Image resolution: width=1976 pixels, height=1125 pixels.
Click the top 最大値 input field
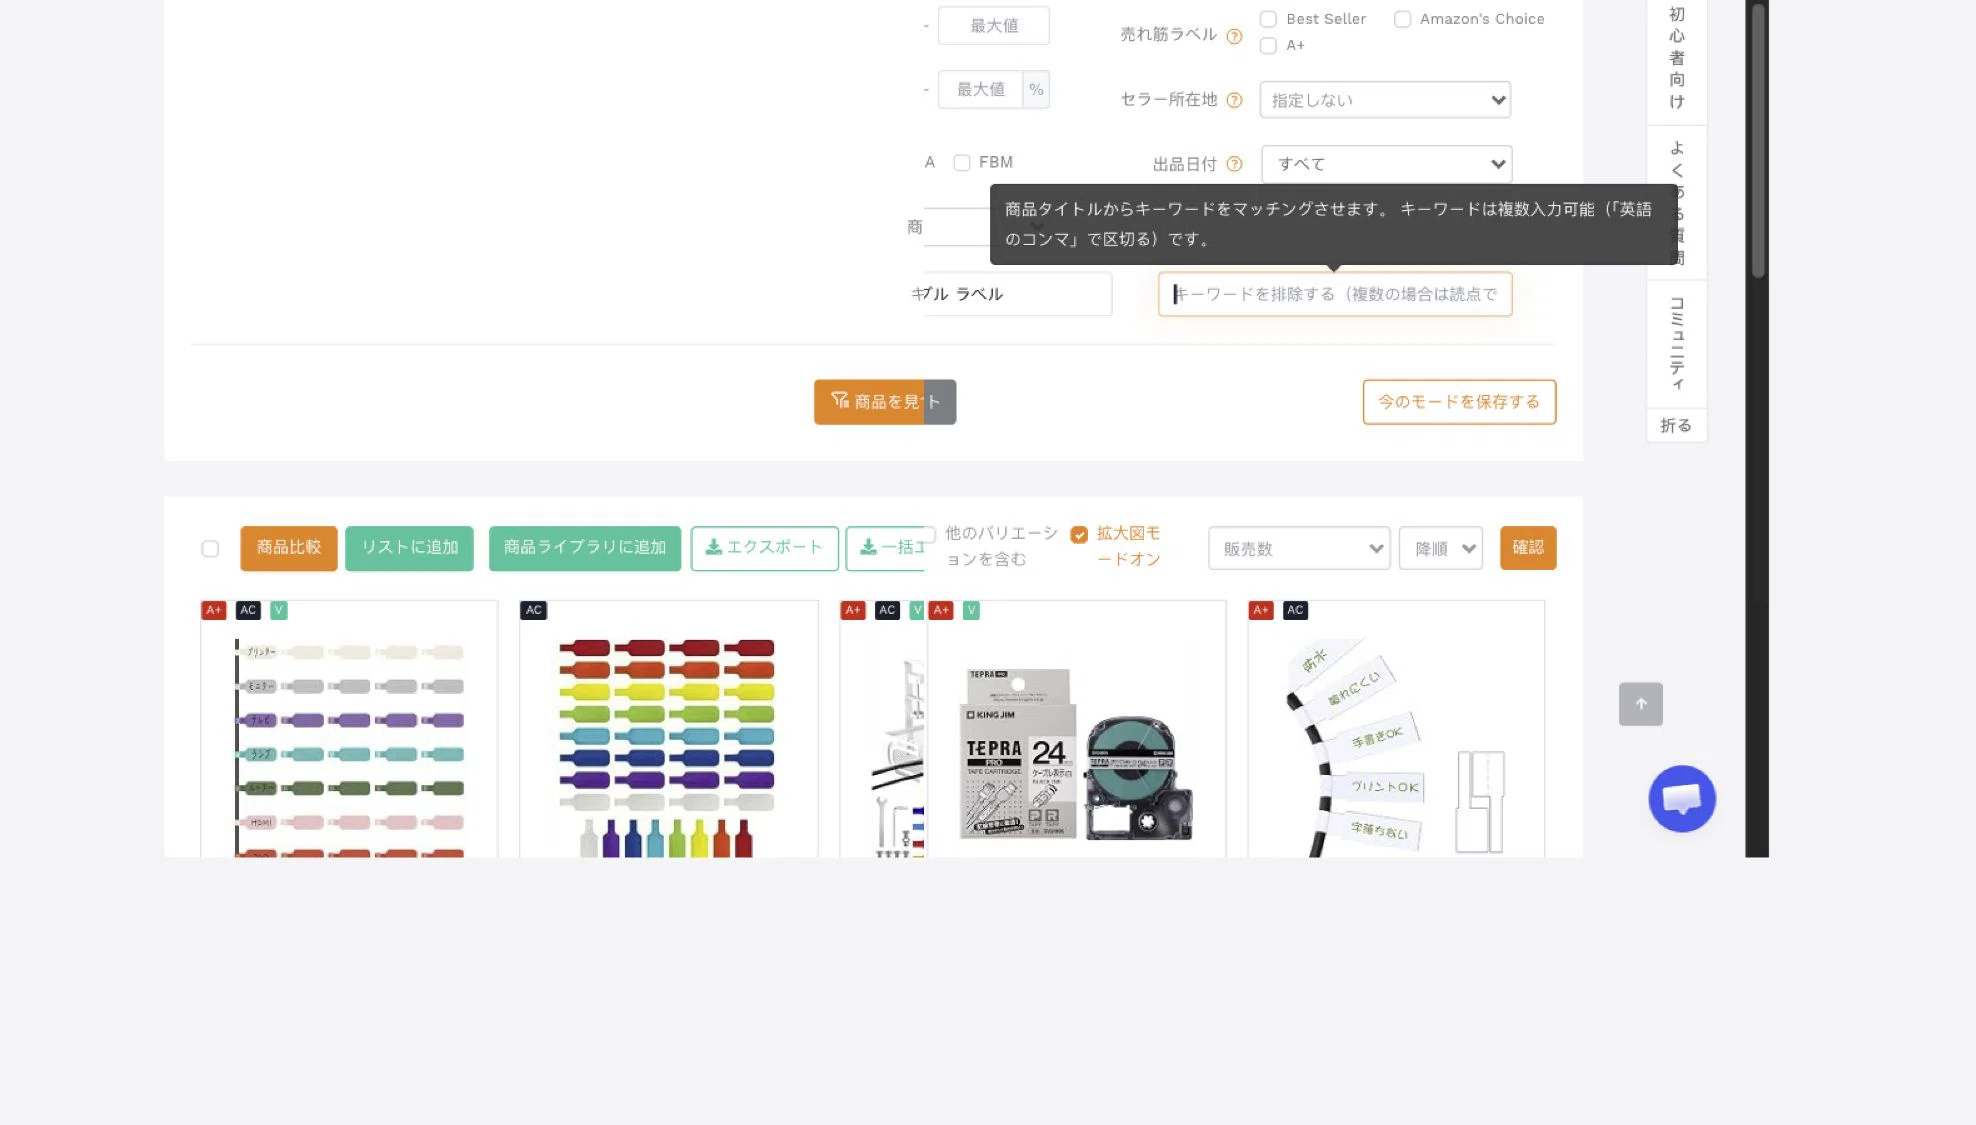pos(994,26)
